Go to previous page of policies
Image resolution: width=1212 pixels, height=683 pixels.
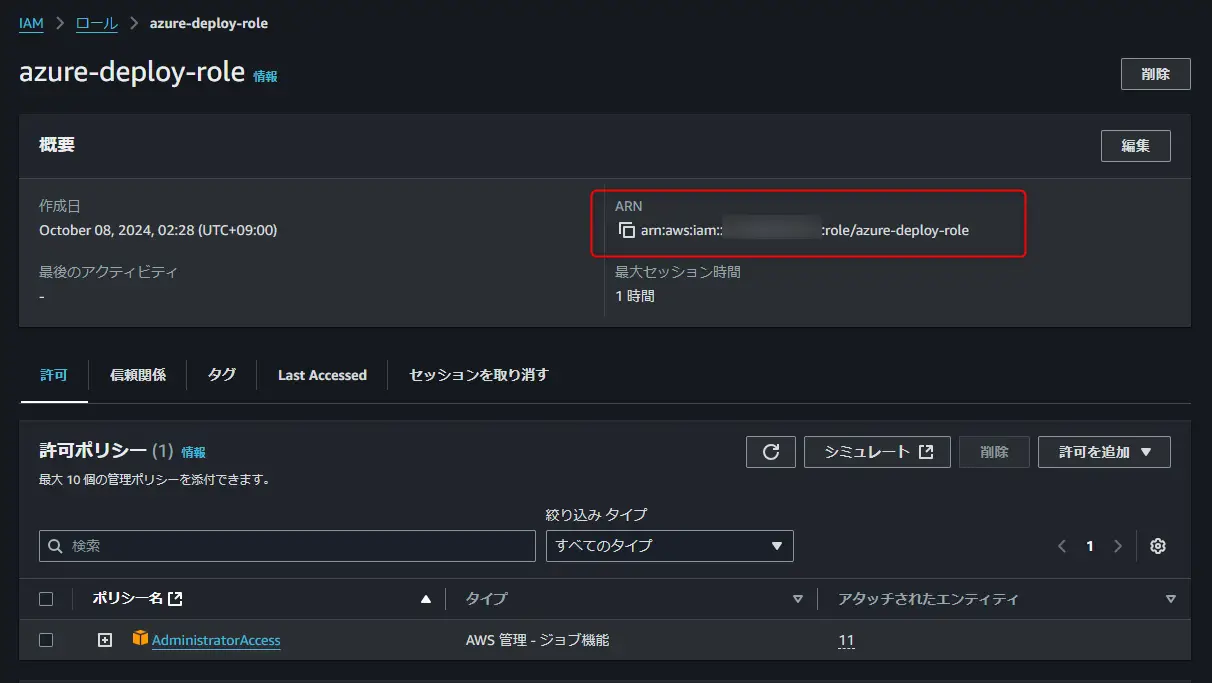pos(1062,546)
